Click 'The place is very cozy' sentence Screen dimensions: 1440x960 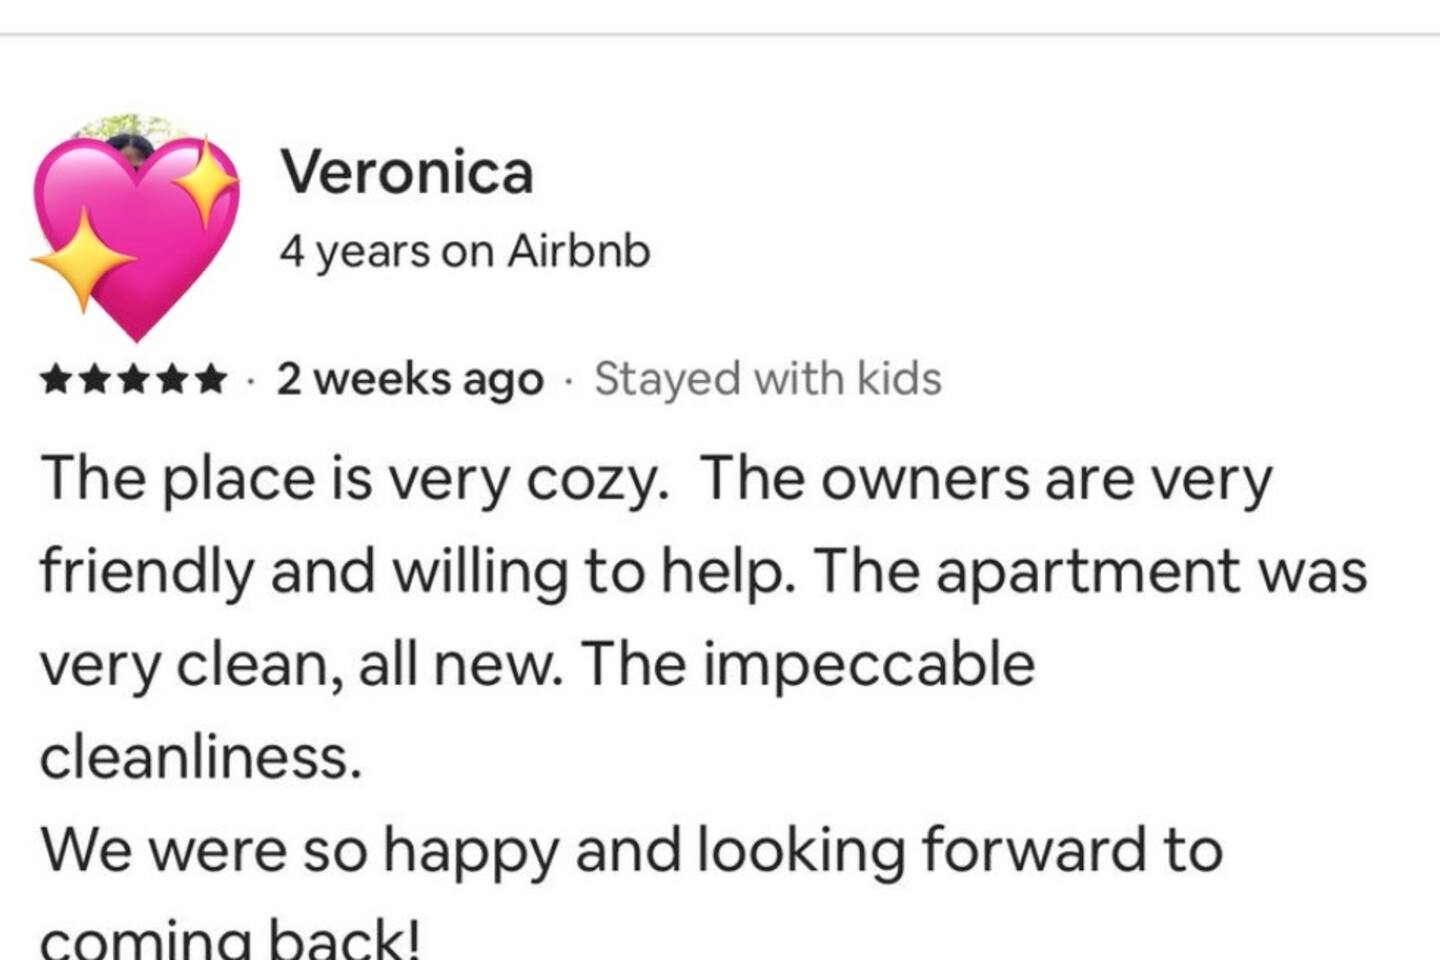(x=354, y=479)
